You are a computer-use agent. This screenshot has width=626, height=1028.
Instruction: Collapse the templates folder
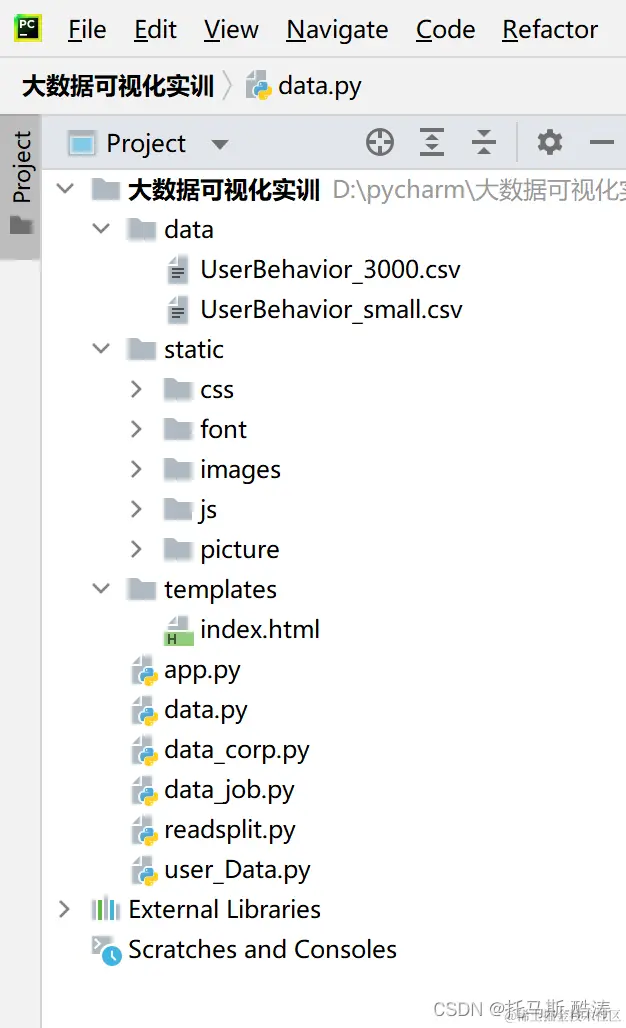[101, 589]
